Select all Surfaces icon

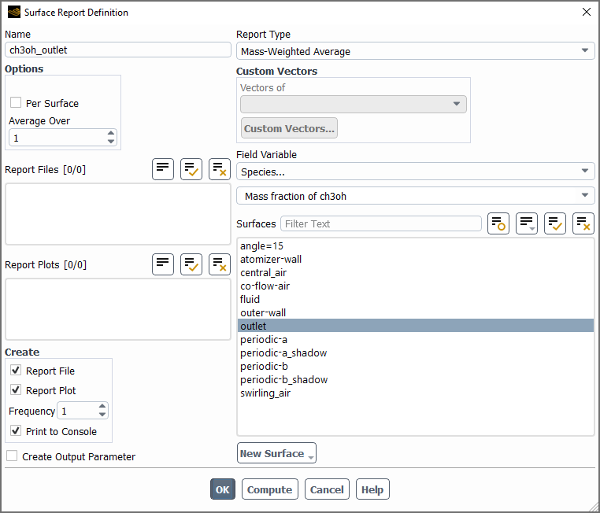tap(554, 223)
